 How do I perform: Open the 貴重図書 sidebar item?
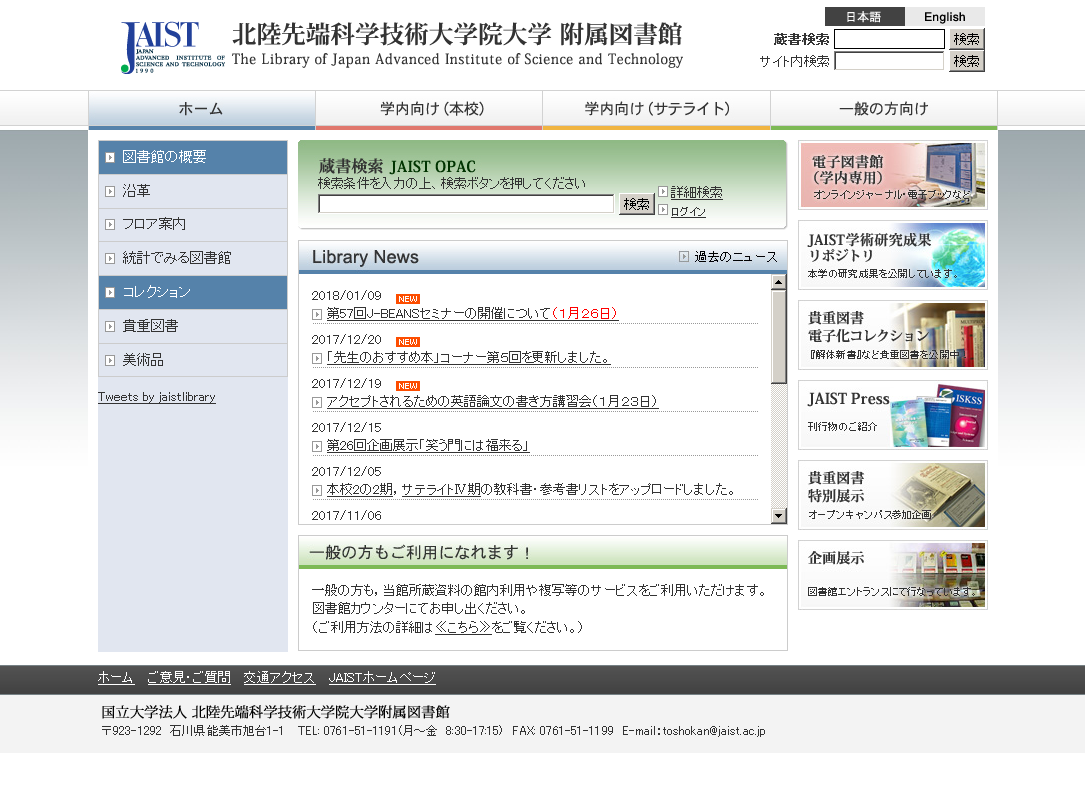click(193, 326)
